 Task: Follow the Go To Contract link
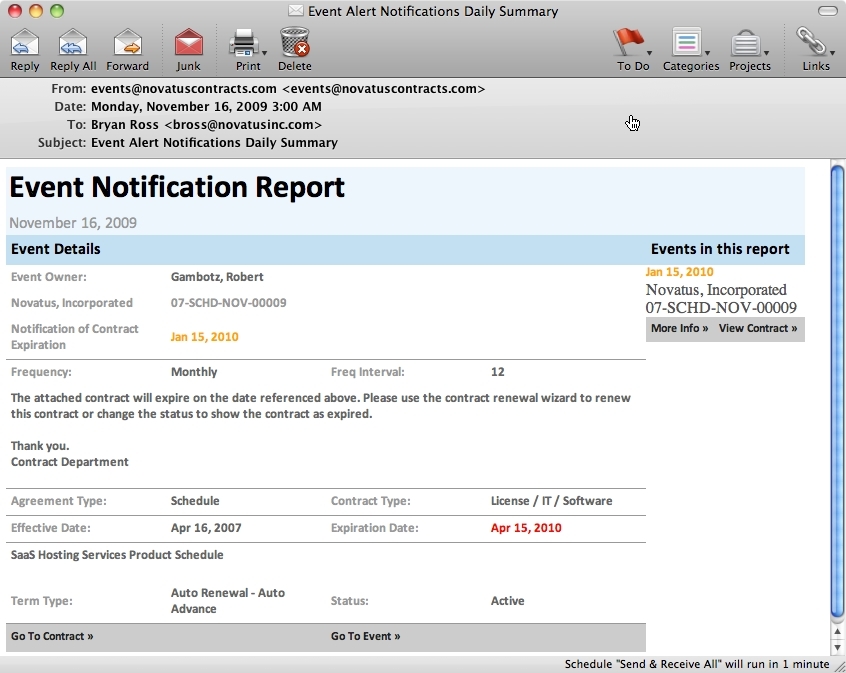(52, 636)
